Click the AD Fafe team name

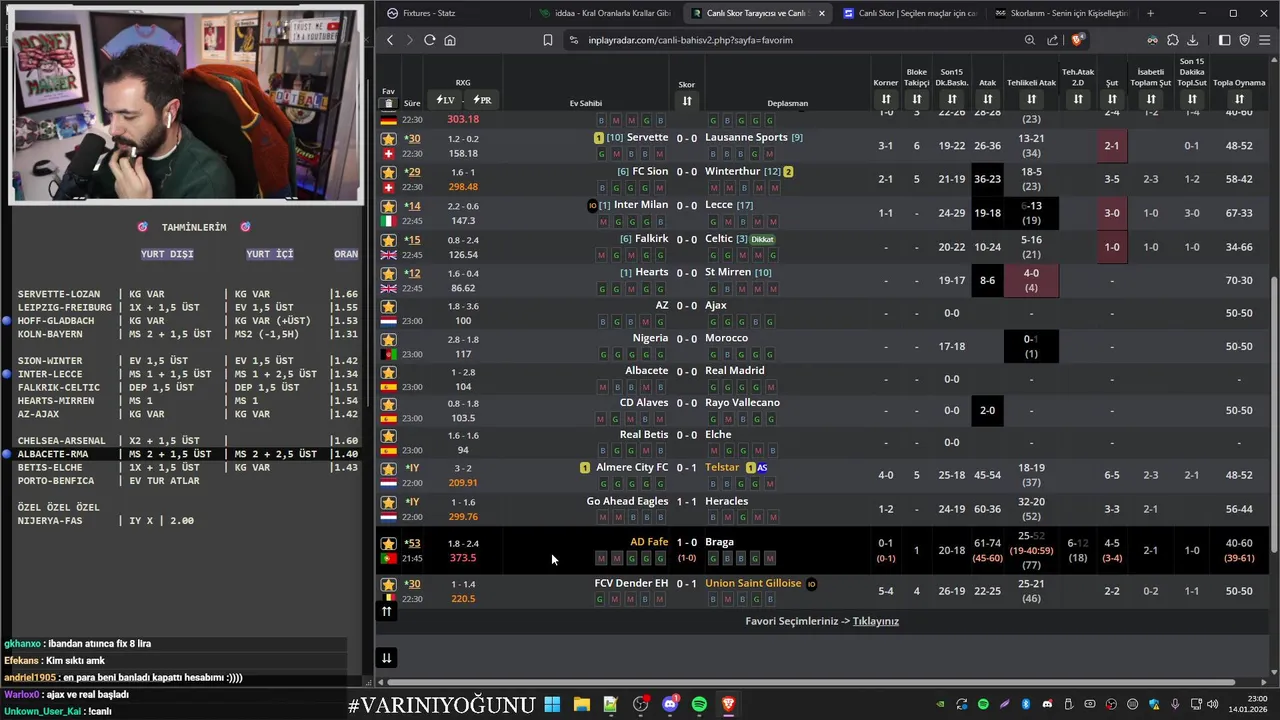(649, 542)
